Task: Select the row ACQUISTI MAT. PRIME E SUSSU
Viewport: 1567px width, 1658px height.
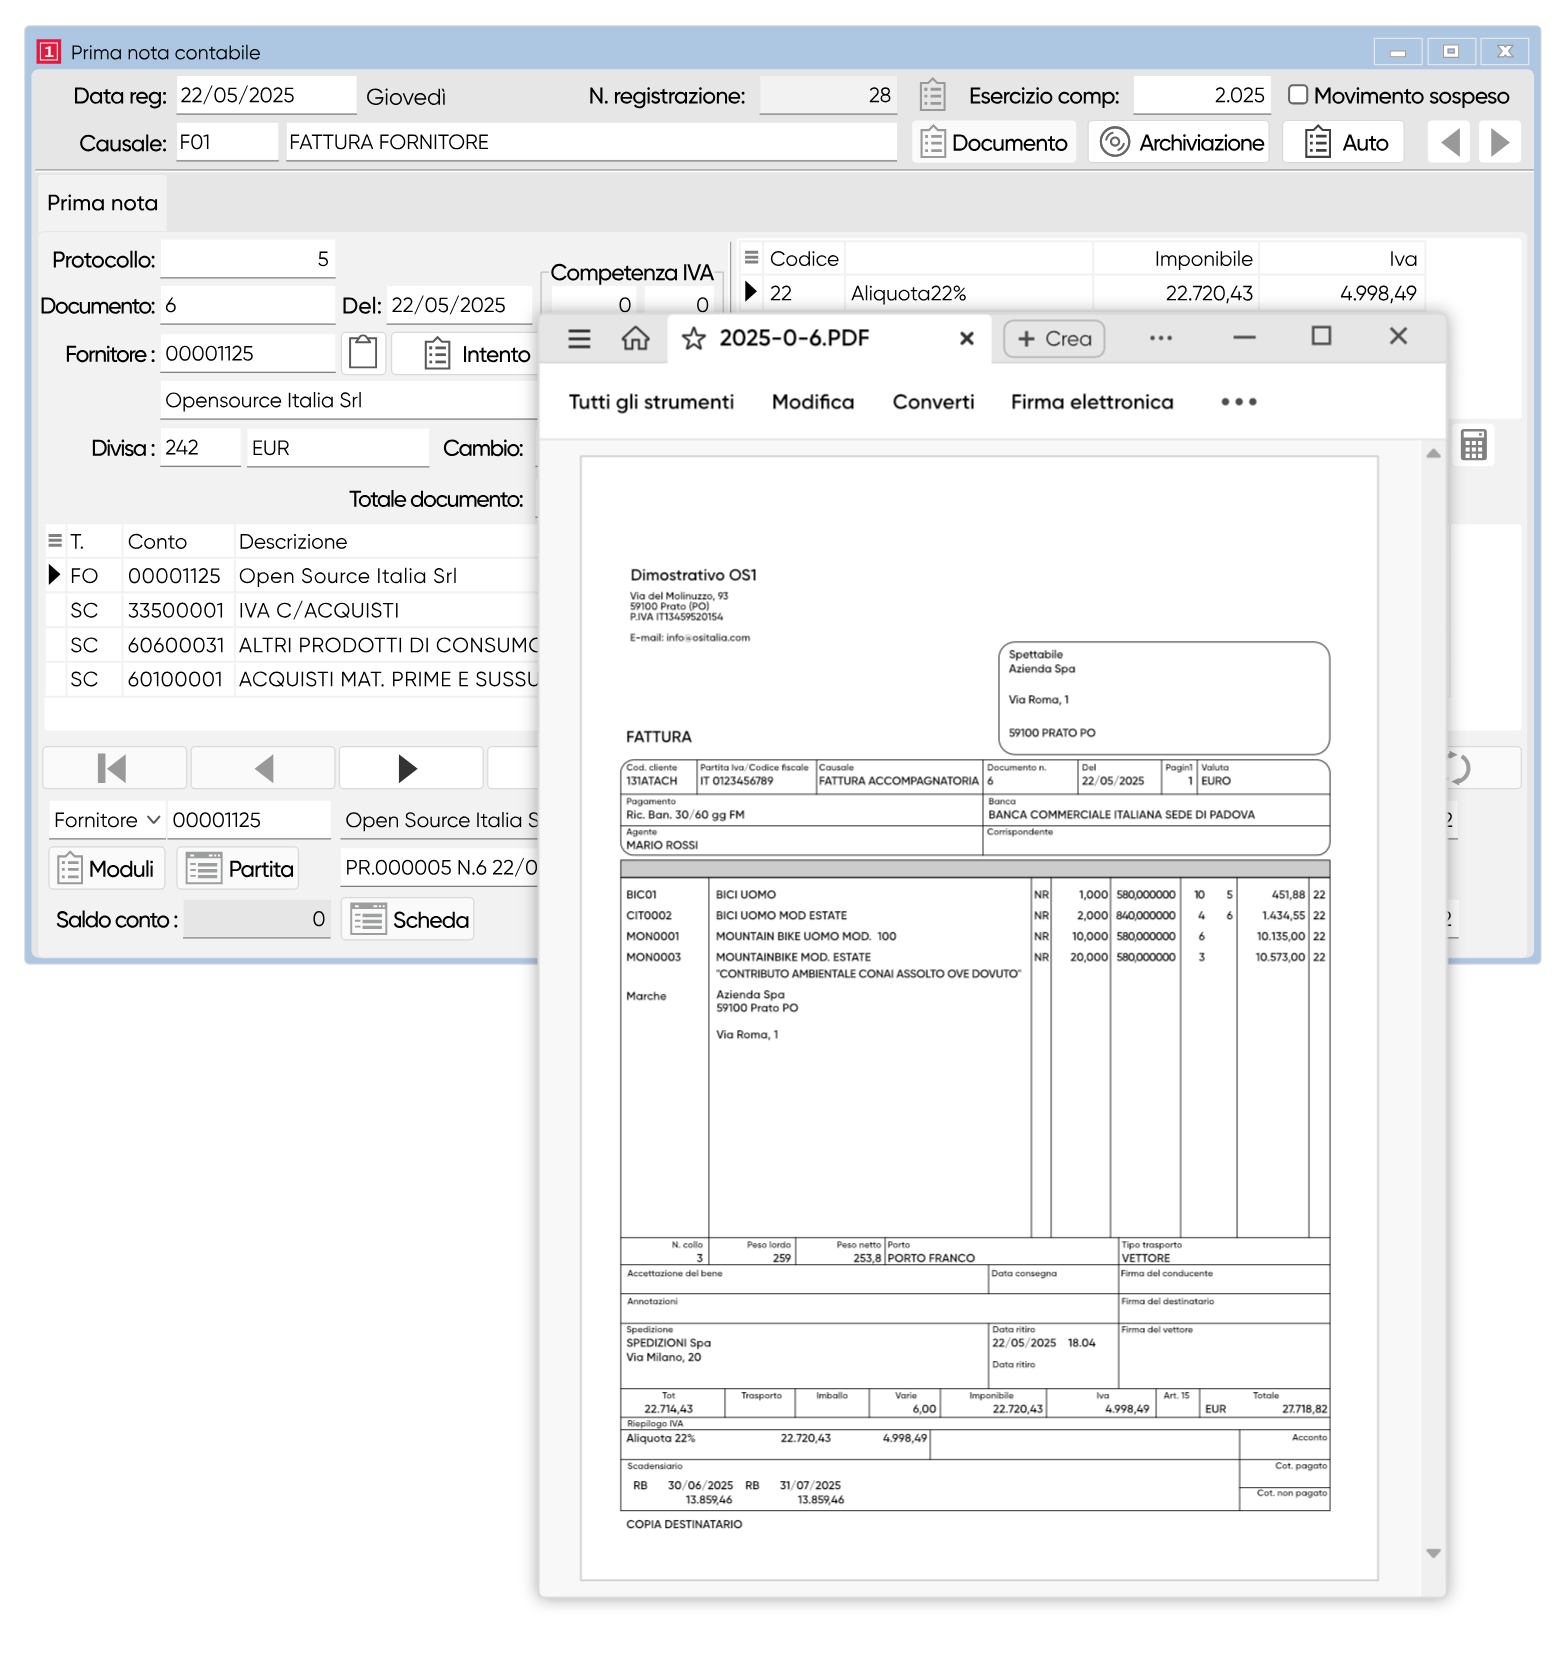Action: click(x=291, y=679)
